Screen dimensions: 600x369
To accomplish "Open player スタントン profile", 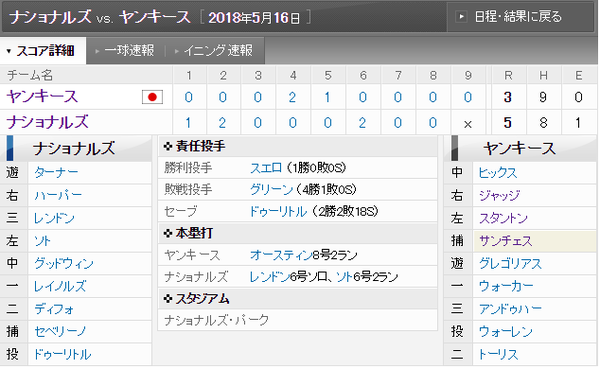I will pyautogui.click(x=503, y=218).
